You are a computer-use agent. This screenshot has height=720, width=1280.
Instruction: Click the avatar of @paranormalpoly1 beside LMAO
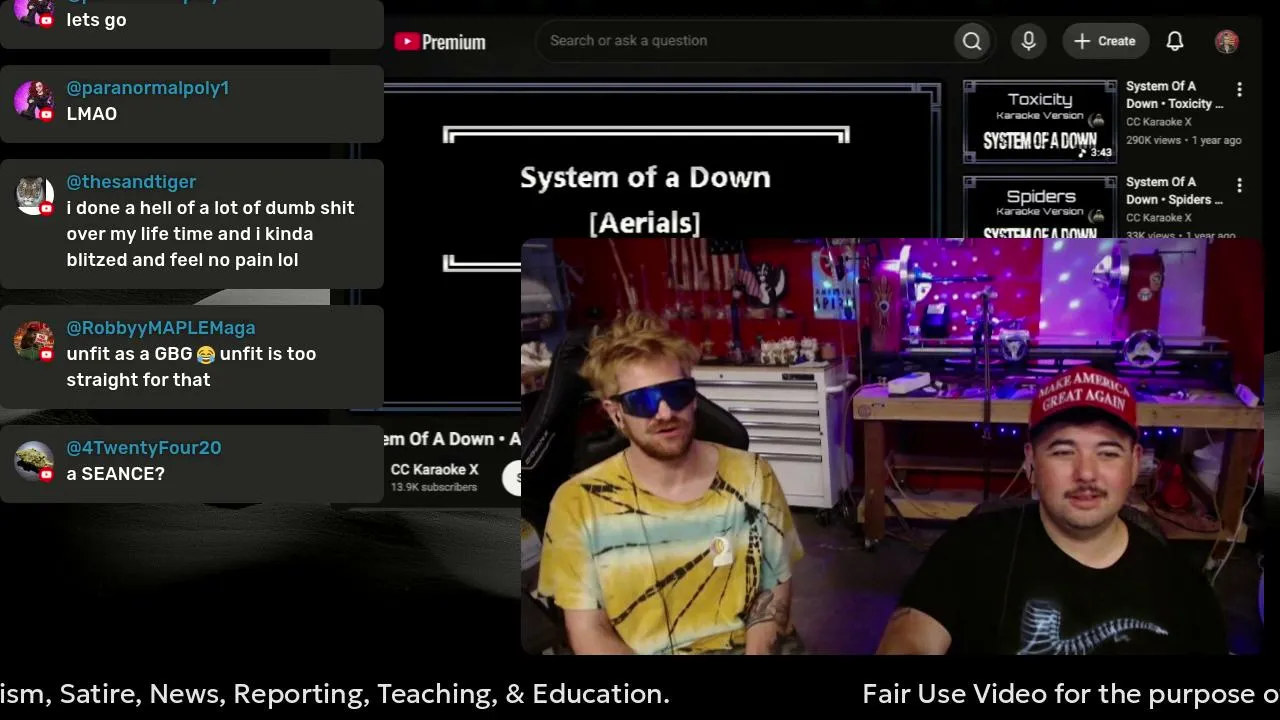(x=34, y=100)
